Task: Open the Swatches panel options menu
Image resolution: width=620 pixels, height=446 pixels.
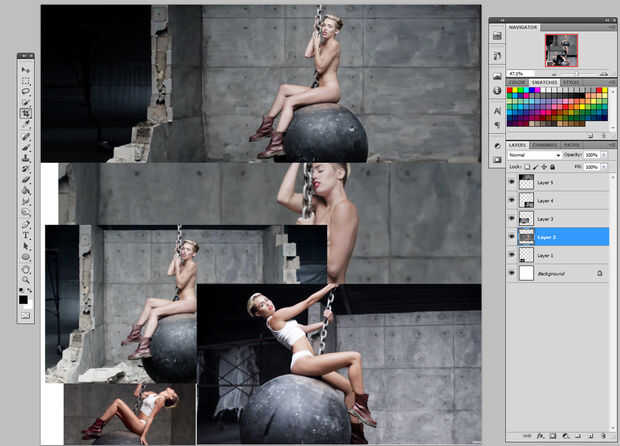Action: [x=612, y=82]
